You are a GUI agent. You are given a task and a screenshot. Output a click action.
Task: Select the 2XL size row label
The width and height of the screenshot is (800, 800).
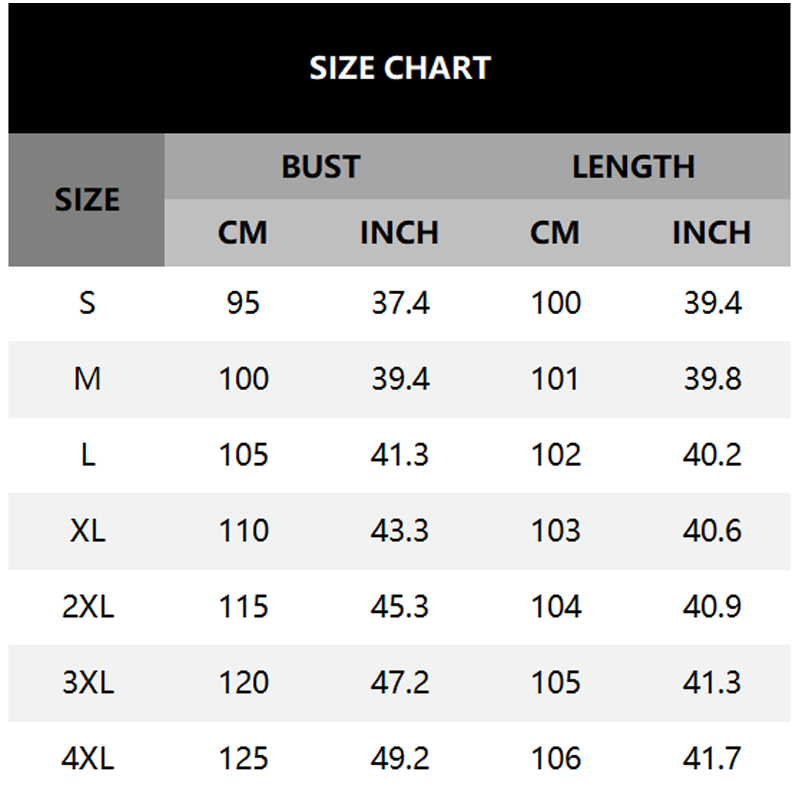tap(87, 607)
